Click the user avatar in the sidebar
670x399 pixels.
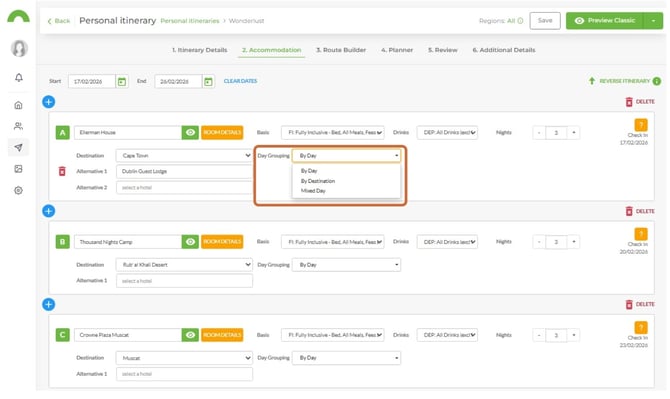click(19, 48)
